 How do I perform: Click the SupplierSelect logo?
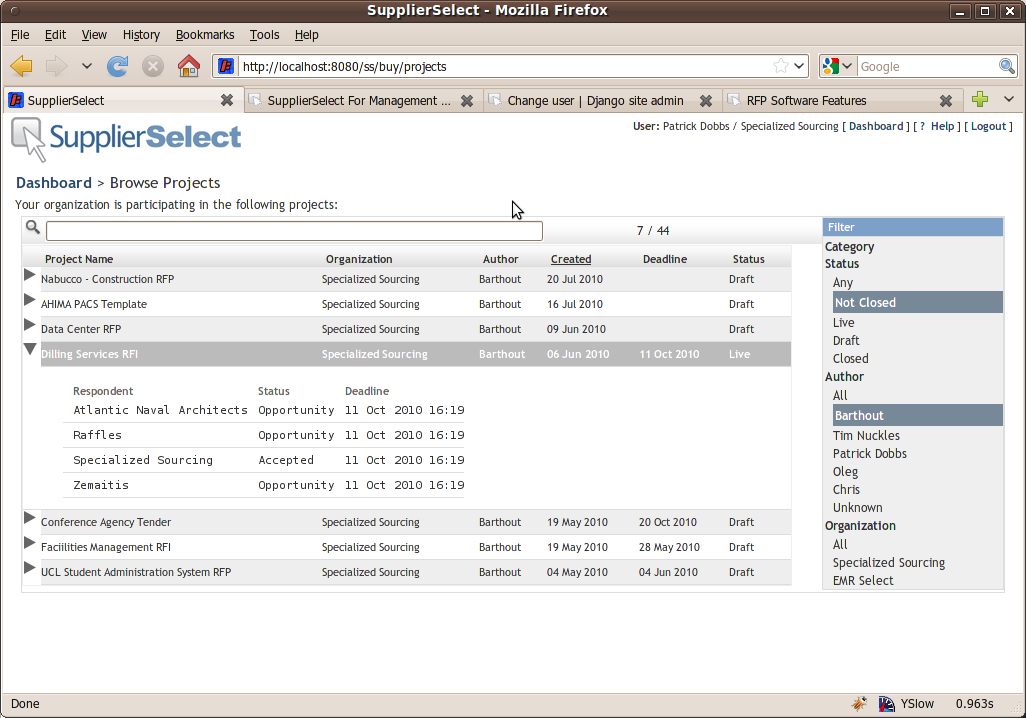click(x=126, y=139)
